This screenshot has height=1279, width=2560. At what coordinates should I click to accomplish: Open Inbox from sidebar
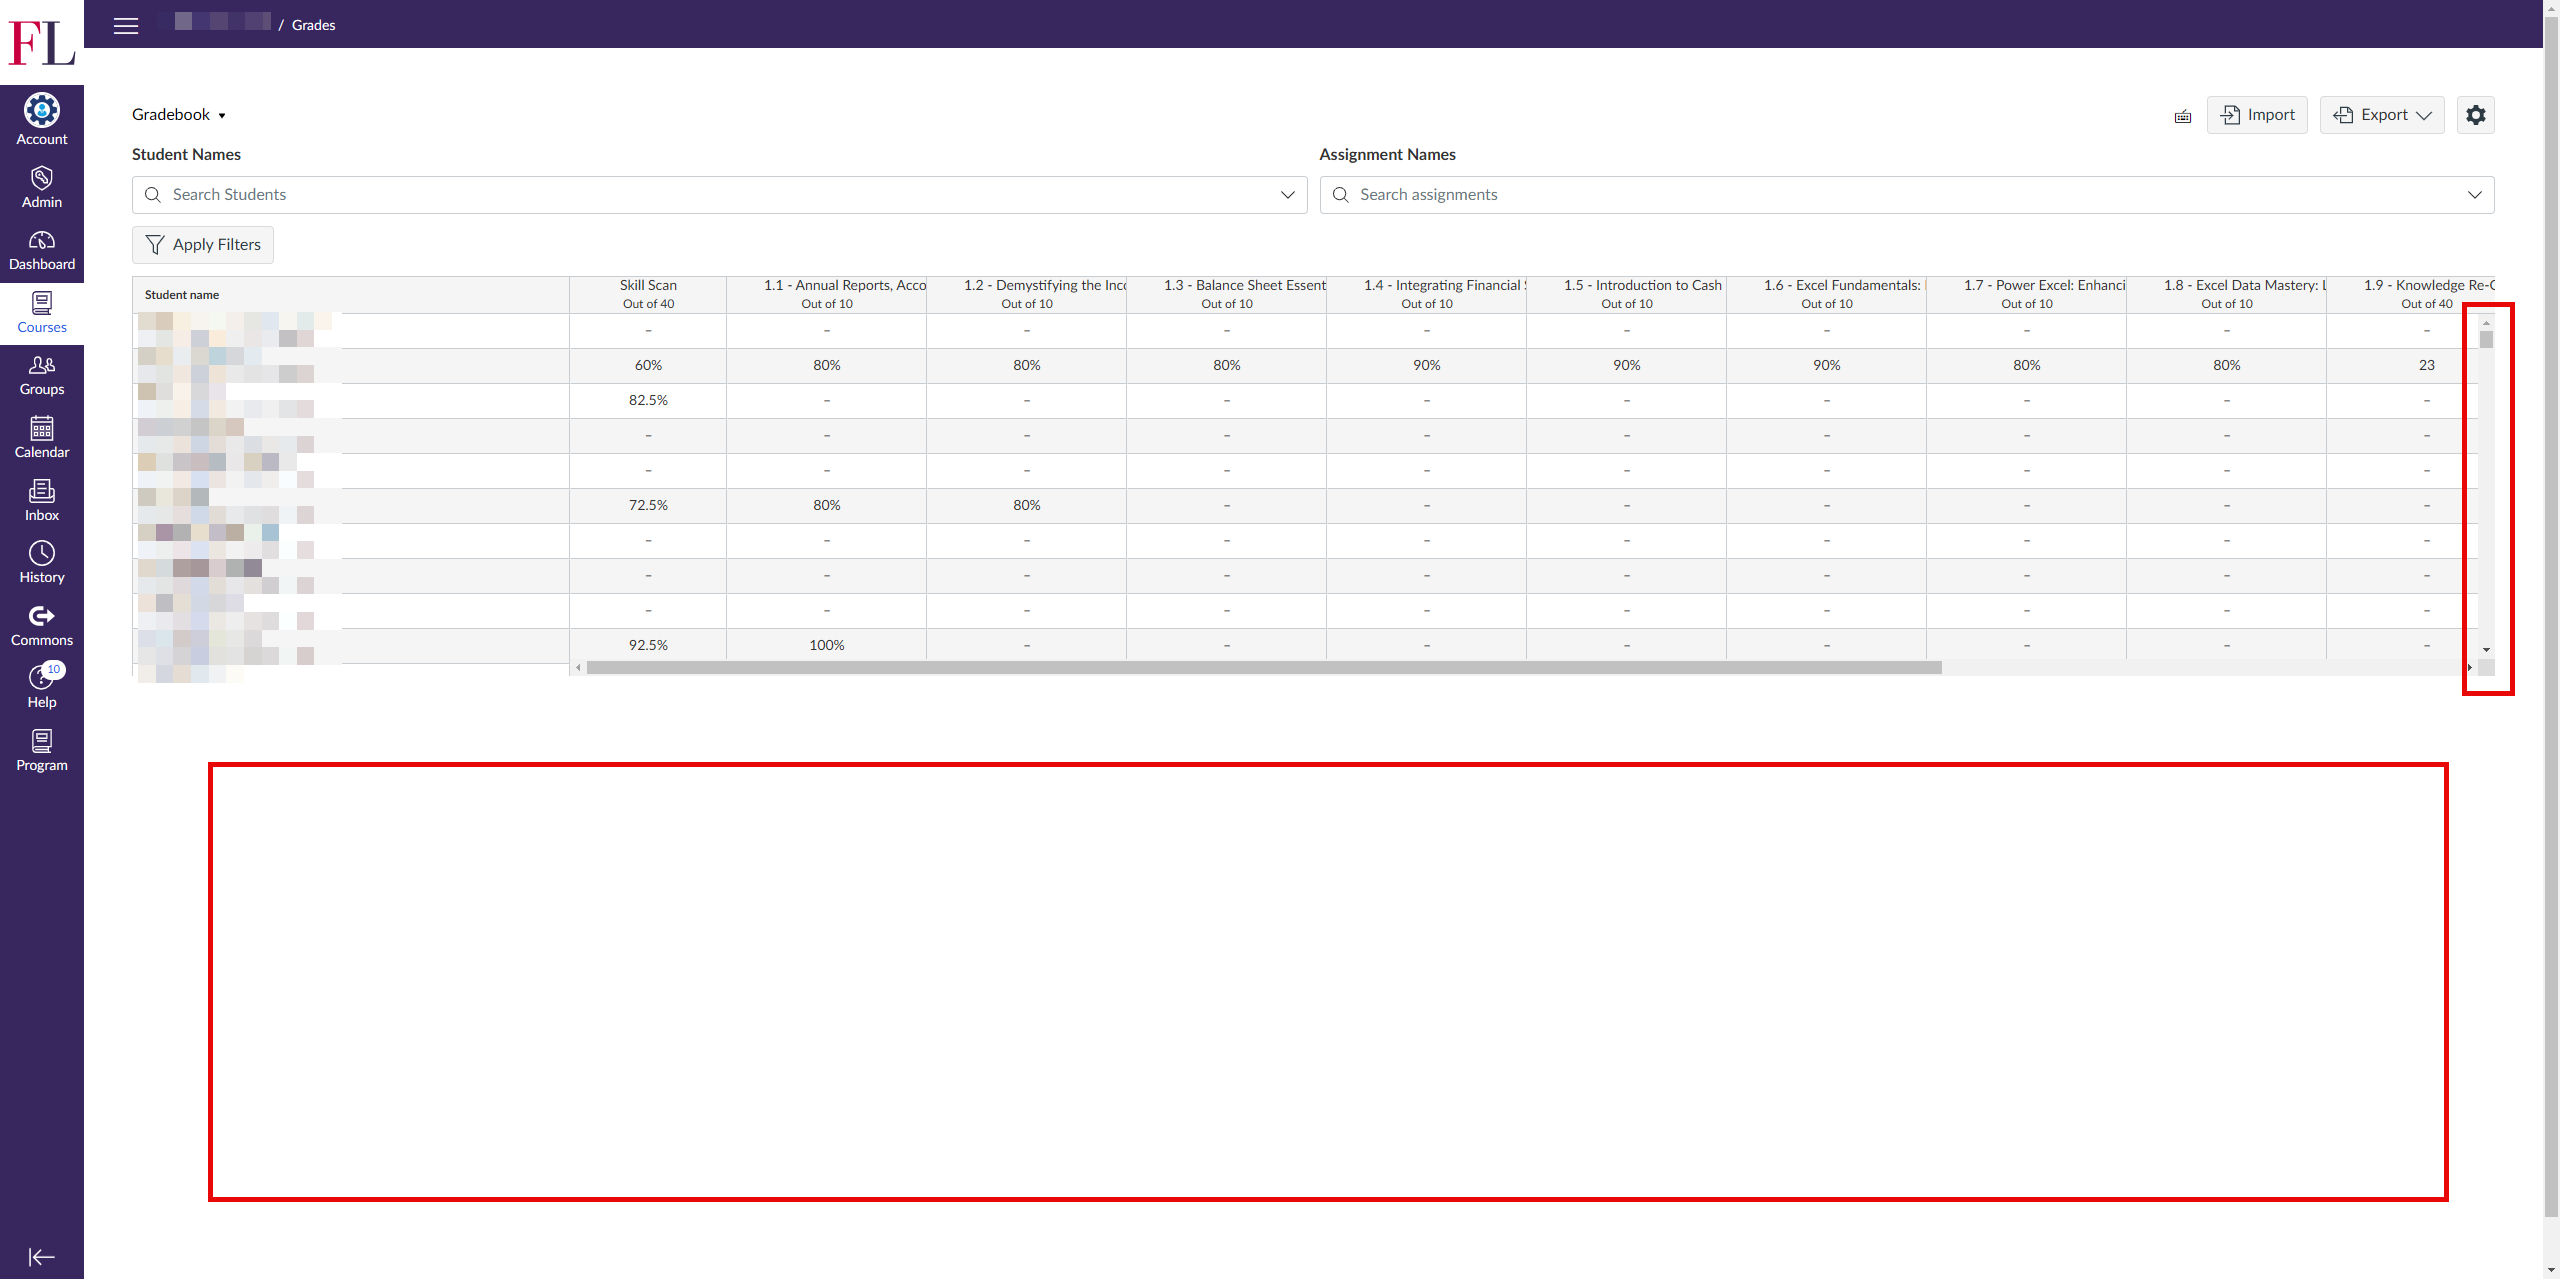coord(41,500)
